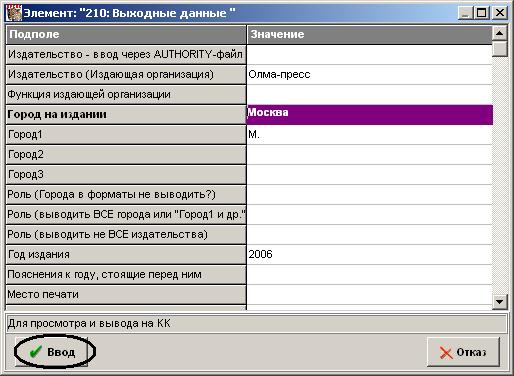The image size is (514, 376).
Task: Click the vertical scrollbar thumb
Action: click(500, 48)
